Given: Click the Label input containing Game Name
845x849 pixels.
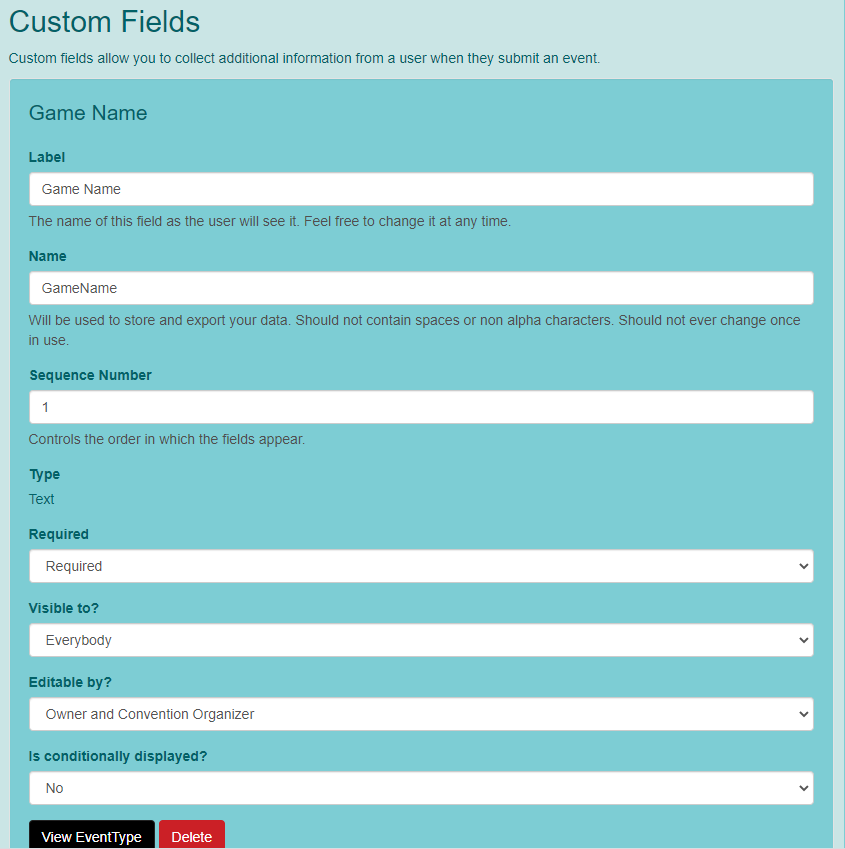Looking at the screenshot, I should tap(421, 189).
